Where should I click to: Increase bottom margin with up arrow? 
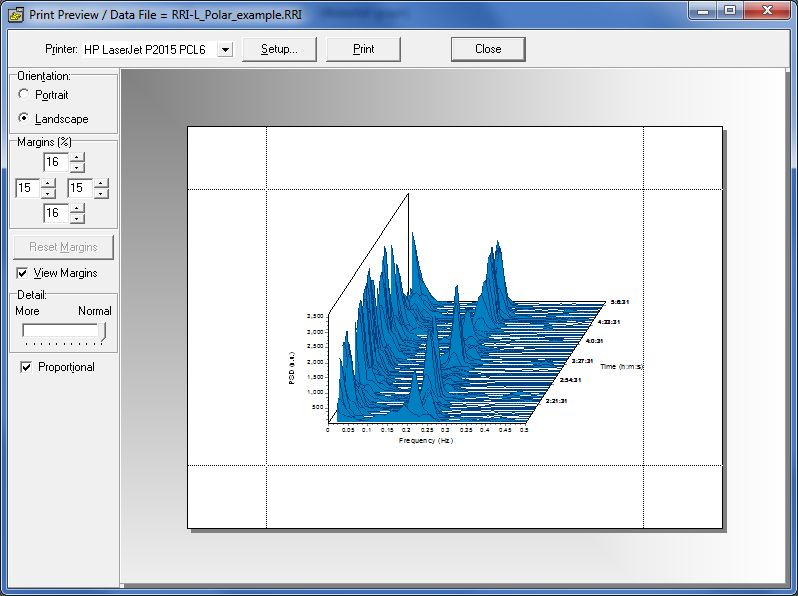tap(77, 208)
